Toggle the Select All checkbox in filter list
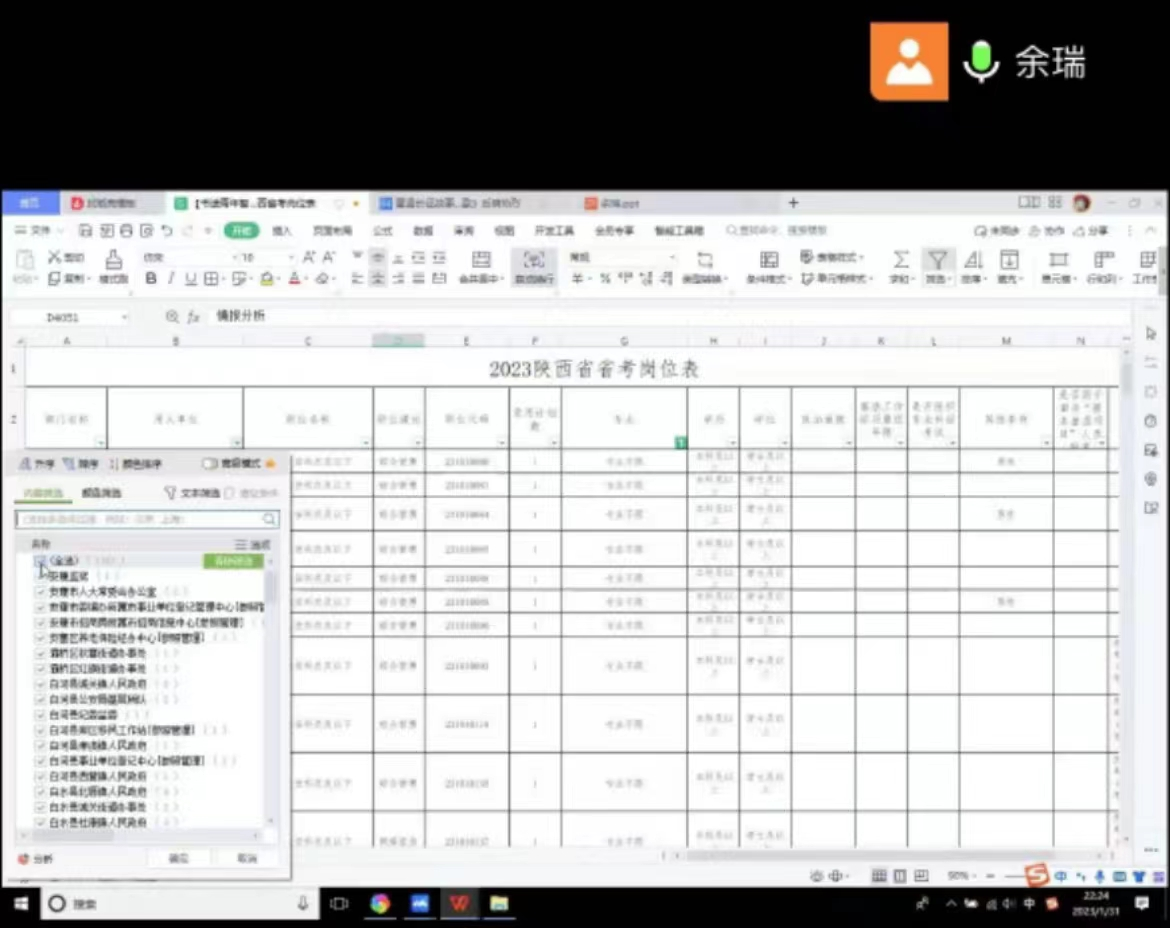 [x=40, y=561]
